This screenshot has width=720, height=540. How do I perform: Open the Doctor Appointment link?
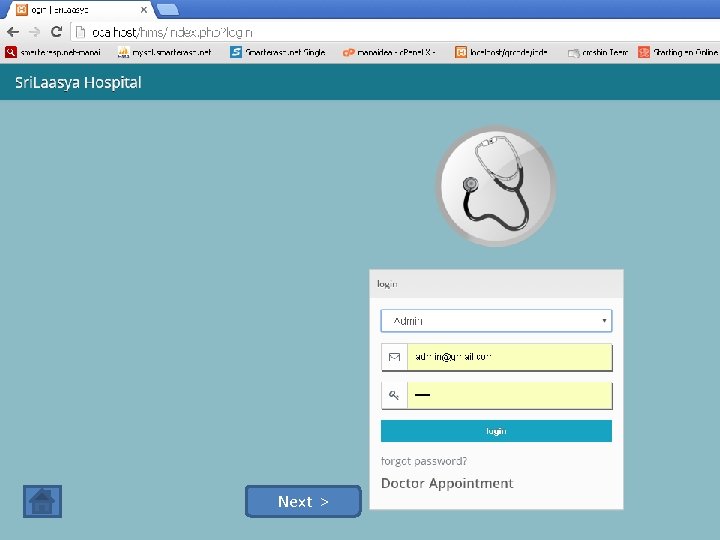tap(447, 483)
